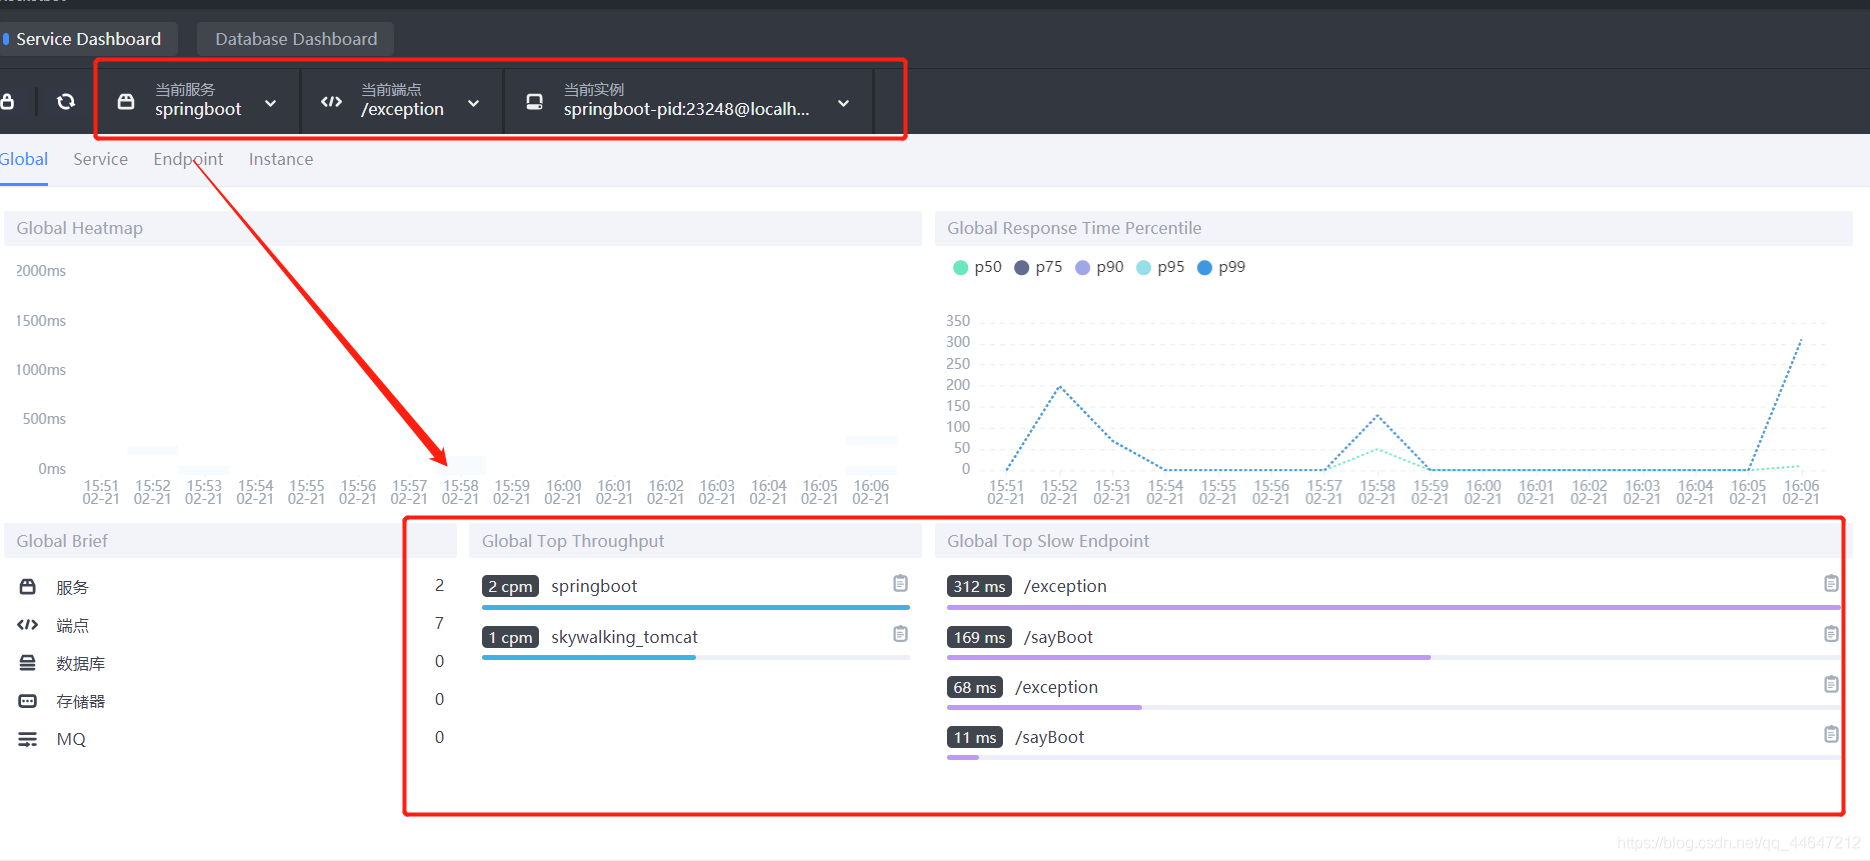Click skywalking_tomcat in Global Top Throughput

[624, 637]
